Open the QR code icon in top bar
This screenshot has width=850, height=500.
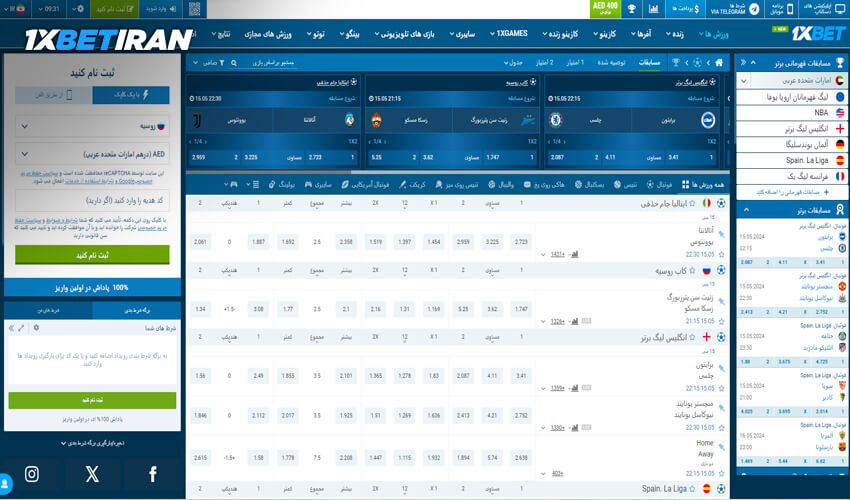195,9
